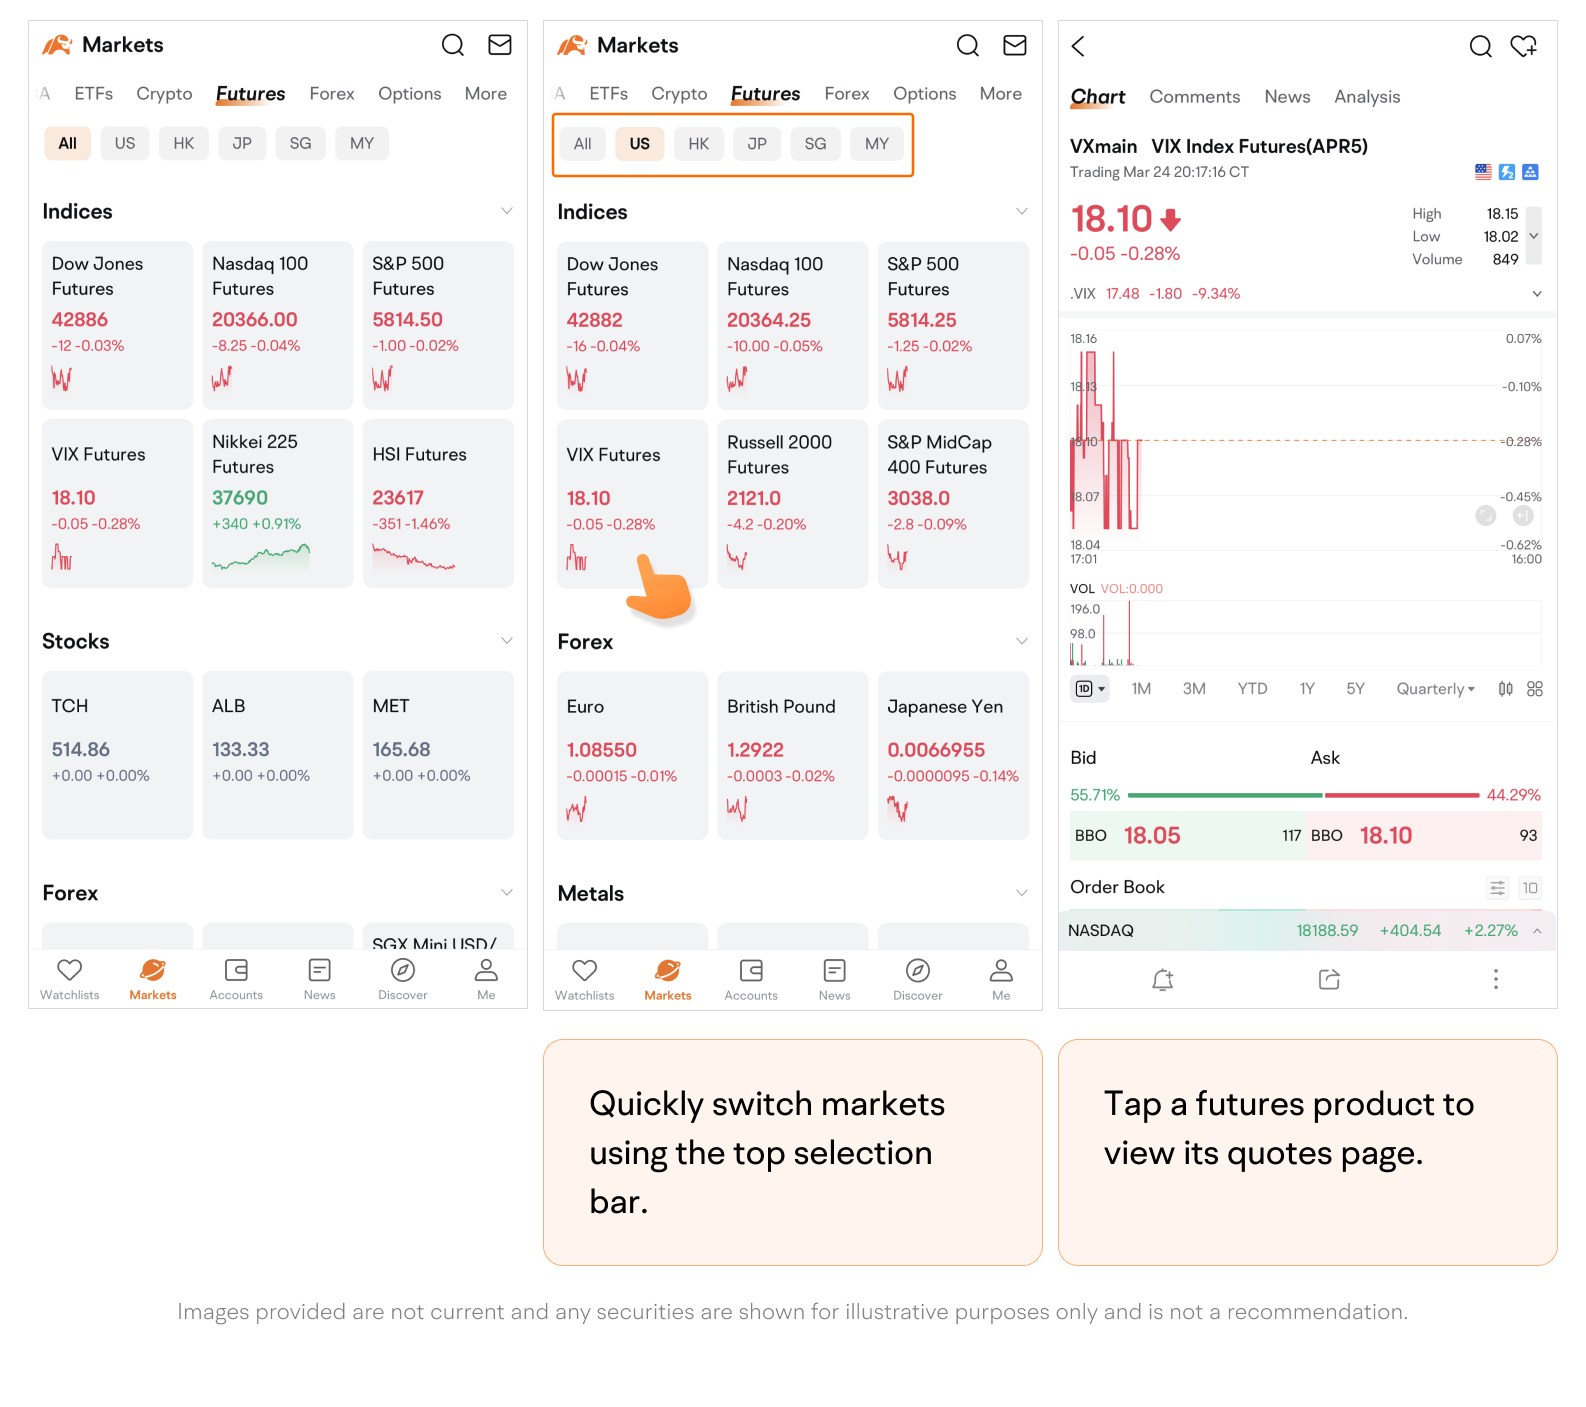This screenshot has height=1407, width=1586.
Task: Open Russell 2000 Futures card
Action: tap(792, 504)
